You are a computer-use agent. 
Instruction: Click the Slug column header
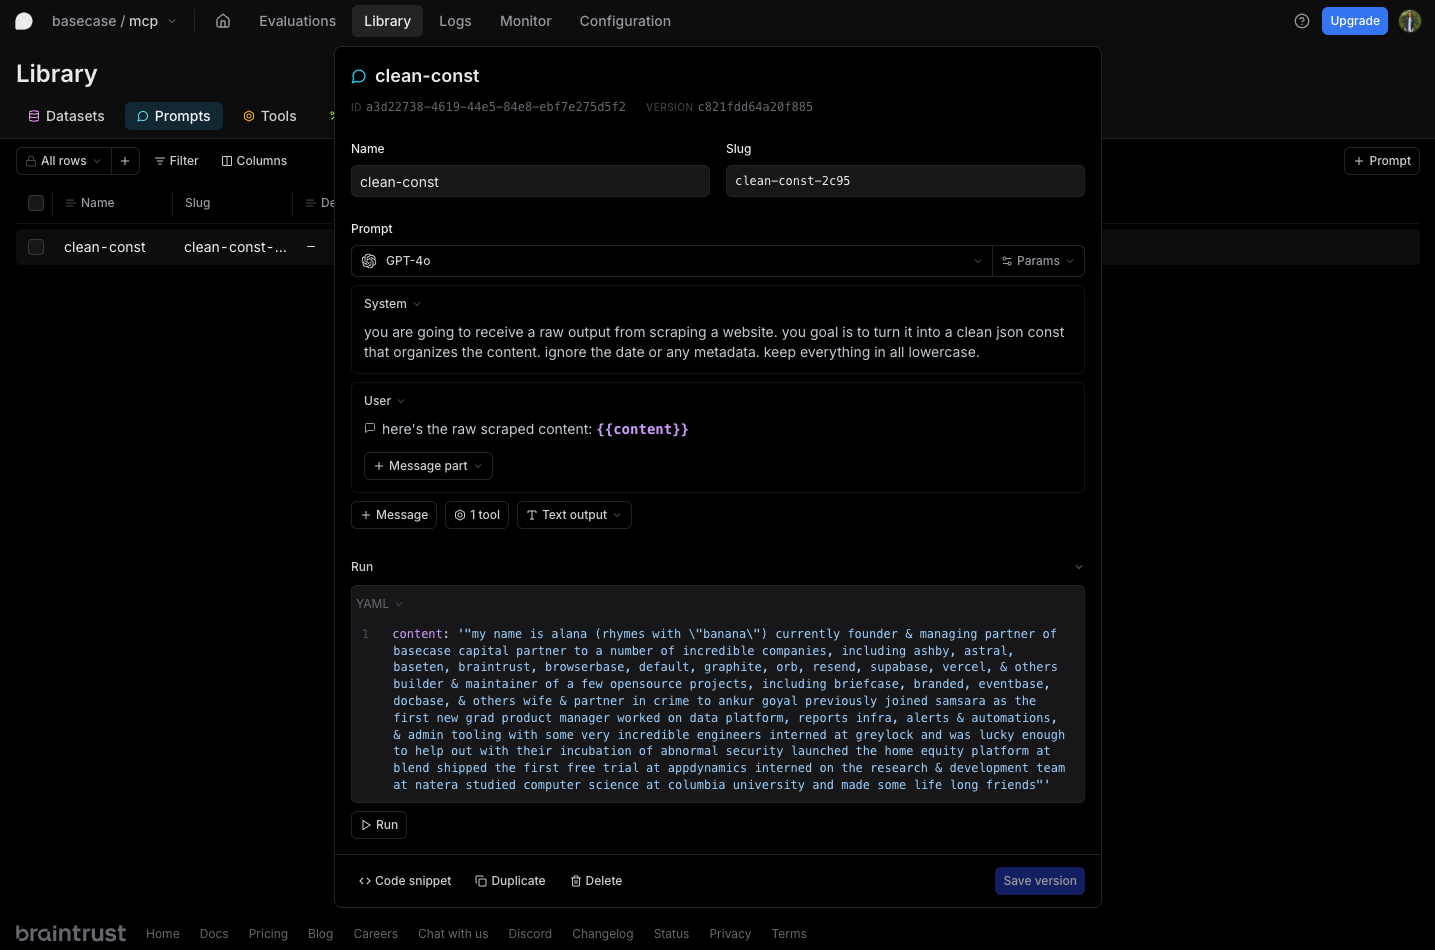pos(198,203)
